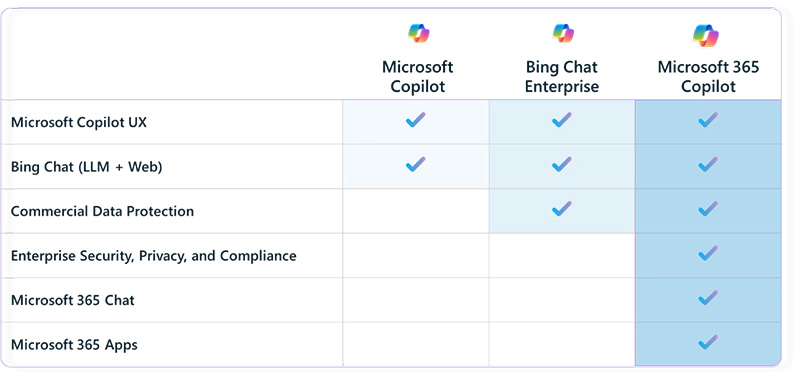Screen dimensions: 800x378
Task: Click the Enterprise Security checkmark under Microsoft 365 Copilot
Action: (x=708, y=254)
